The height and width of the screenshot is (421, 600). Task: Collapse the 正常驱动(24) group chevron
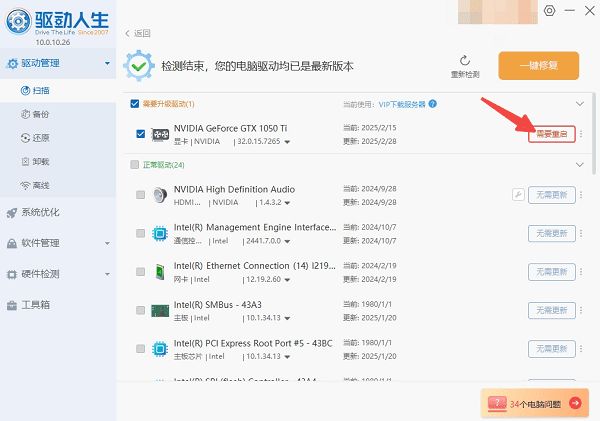[x=580, y=165]
